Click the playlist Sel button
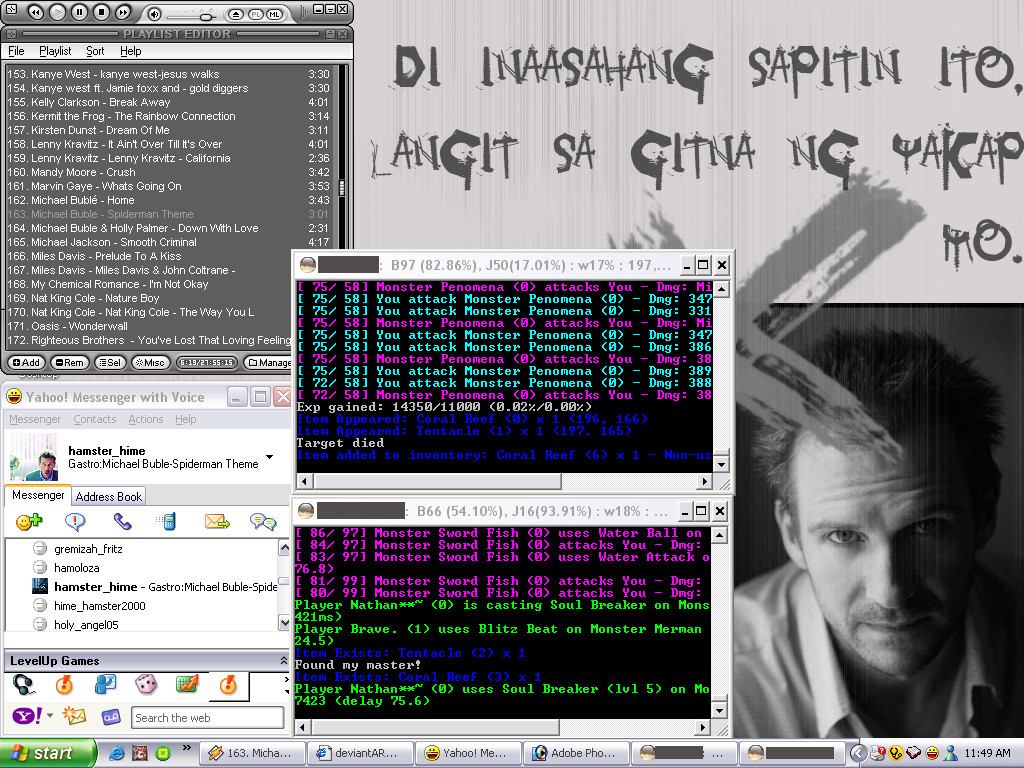Screen dimensions: 1024x768 pyautogui.click(x=110, y=362)
